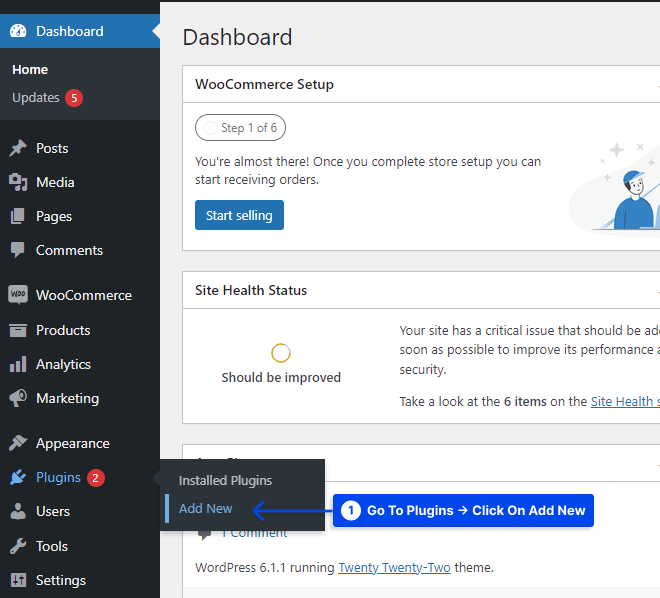The height and width of the screenshot is (598, 660).
Task: Click the Dashboard page title
Action: pos(237,37)
